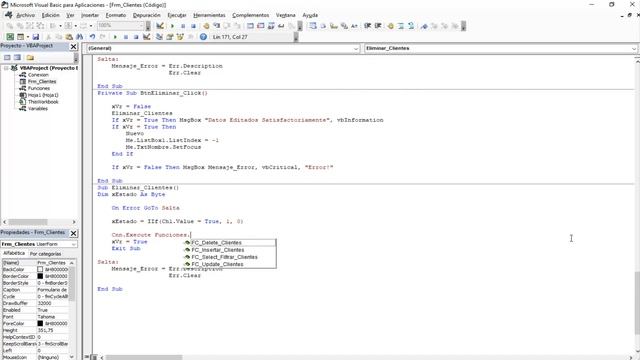Switch to the Alfabética tab

pos(14,253)
